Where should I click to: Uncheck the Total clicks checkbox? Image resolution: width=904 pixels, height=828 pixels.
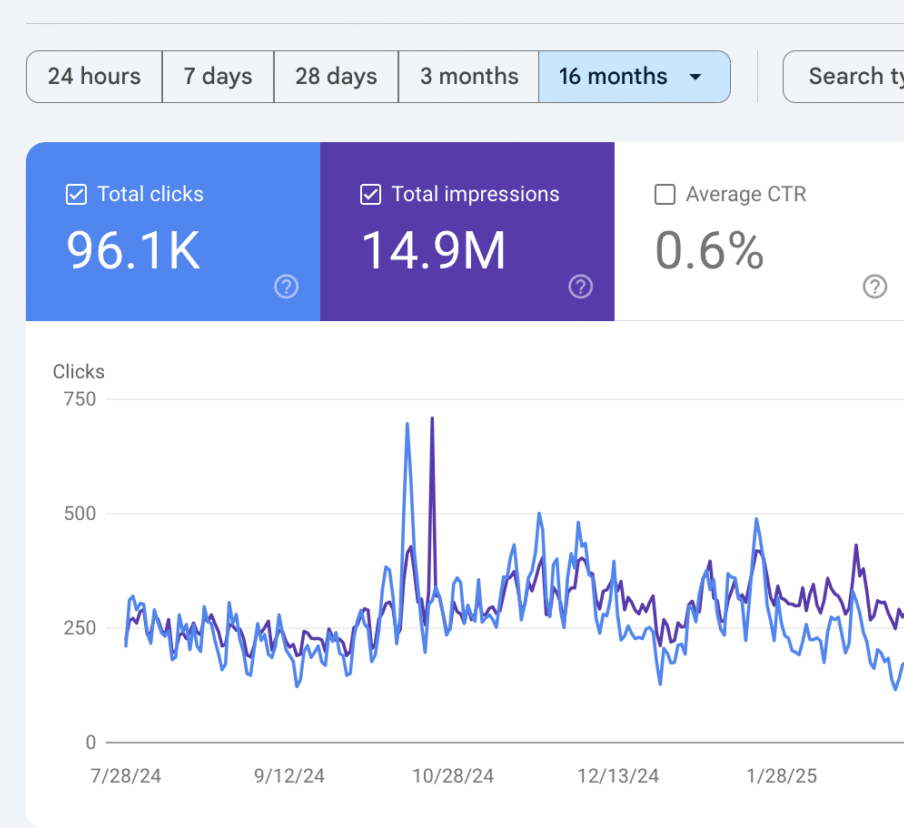pos(76,195)
